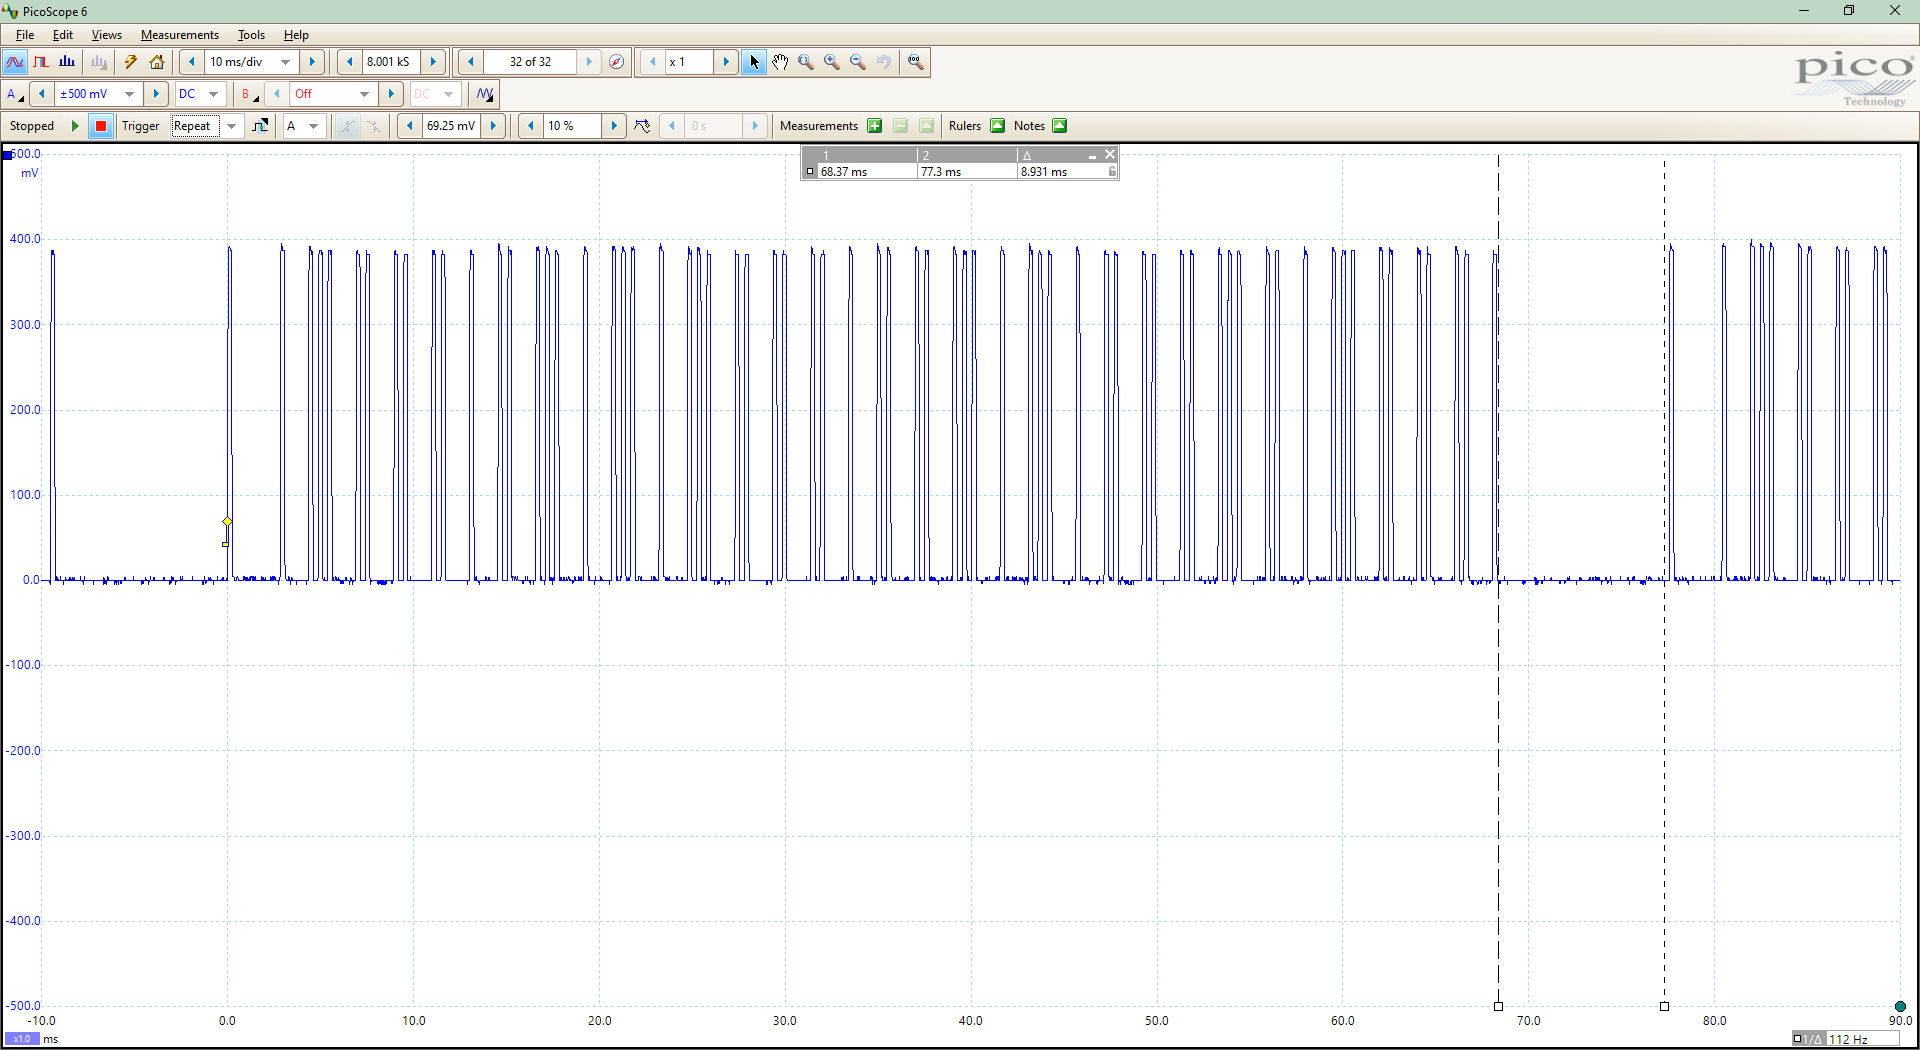
Task: Close the ruler legend box
Action: 1110,155
